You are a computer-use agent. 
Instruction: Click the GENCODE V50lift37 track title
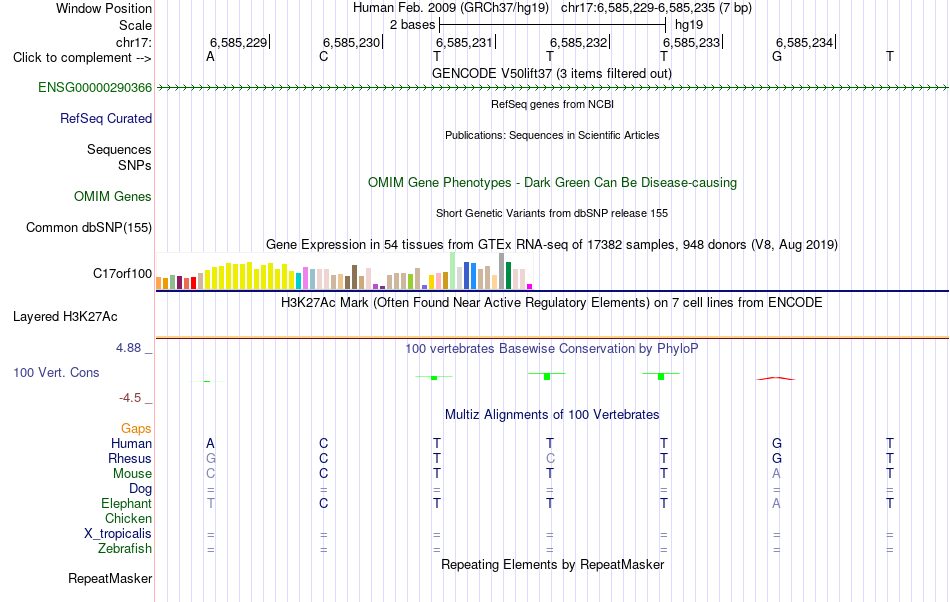click(x=552, y=73)
